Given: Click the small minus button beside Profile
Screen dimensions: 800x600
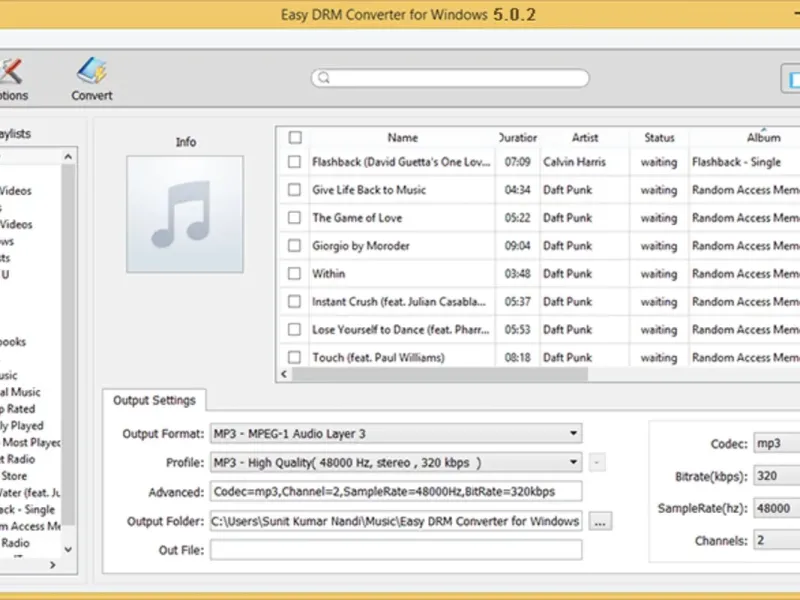Looking at the screenshot, I should (x=597, y=463).
